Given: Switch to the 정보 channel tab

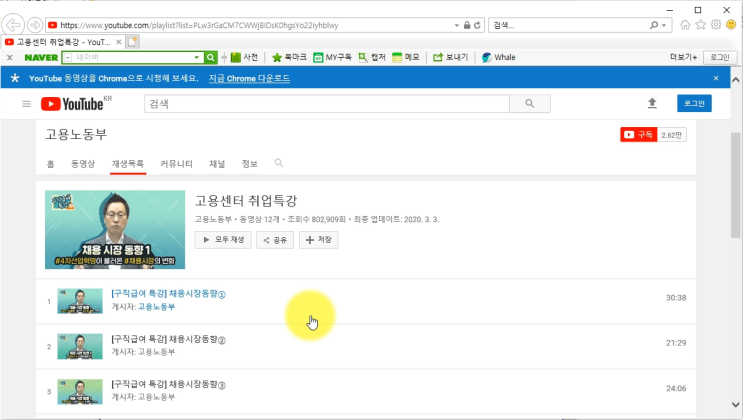Looking at the screenshot, I should point(250,164).
